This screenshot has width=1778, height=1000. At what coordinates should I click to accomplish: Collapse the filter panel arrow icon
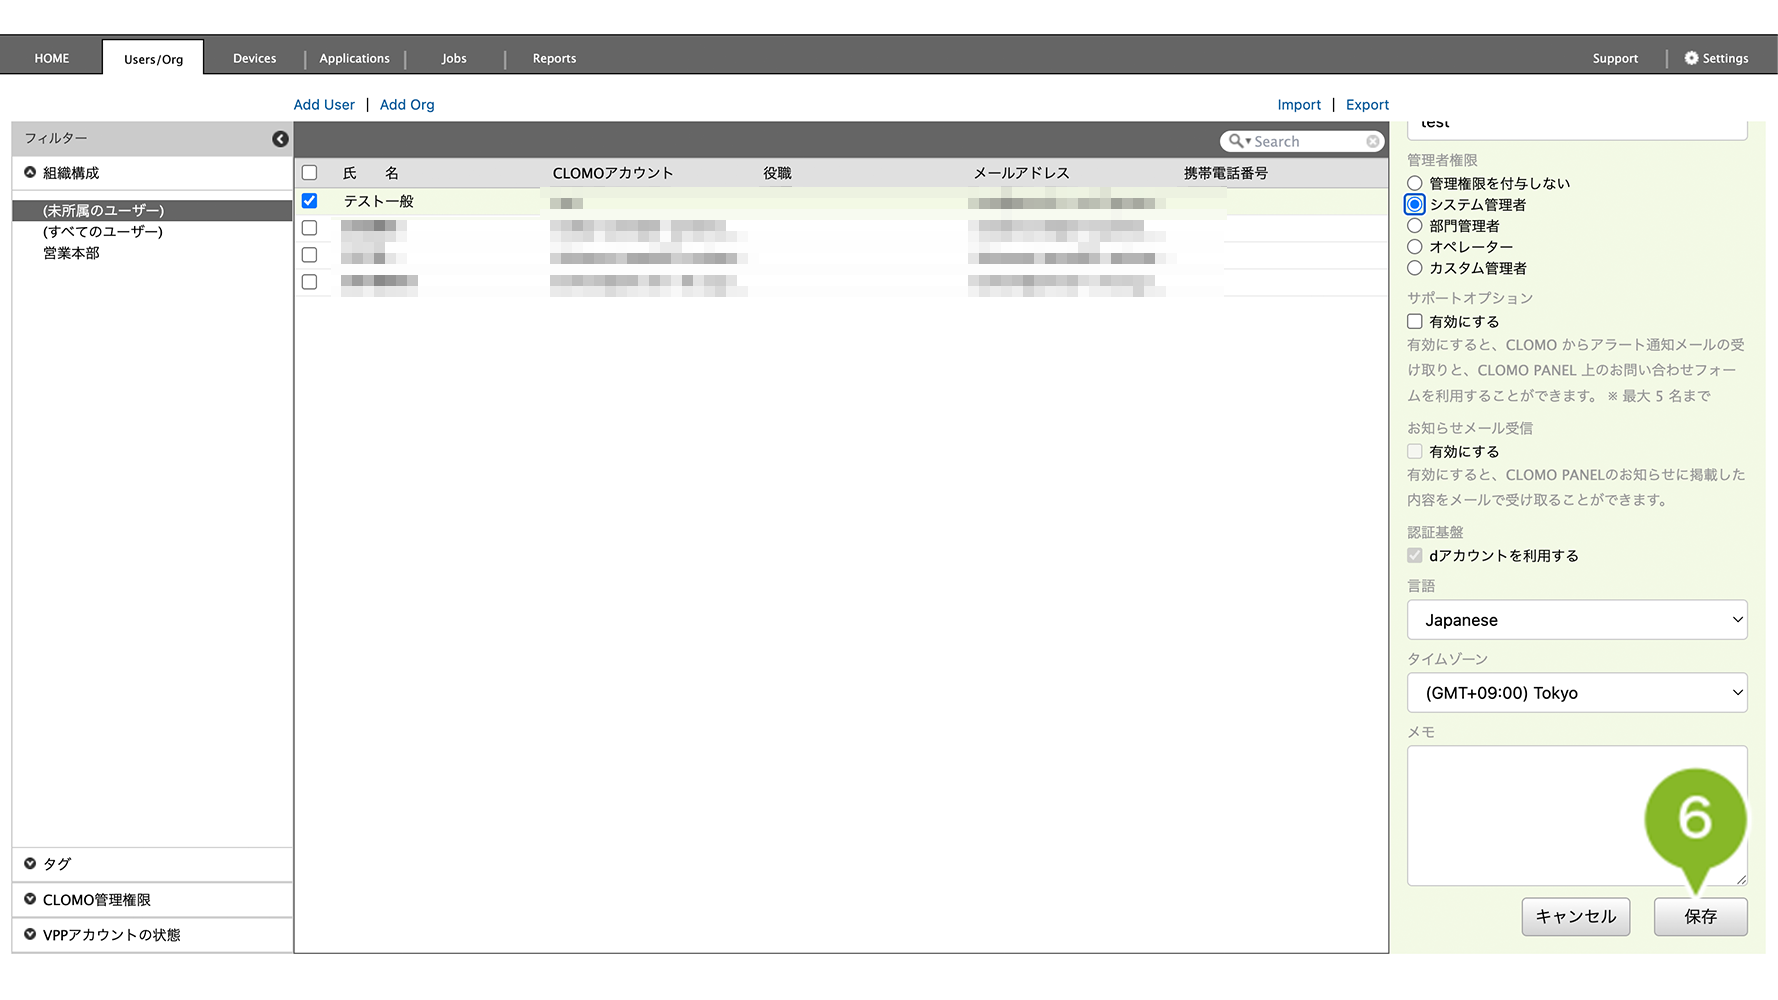[280, 139]
